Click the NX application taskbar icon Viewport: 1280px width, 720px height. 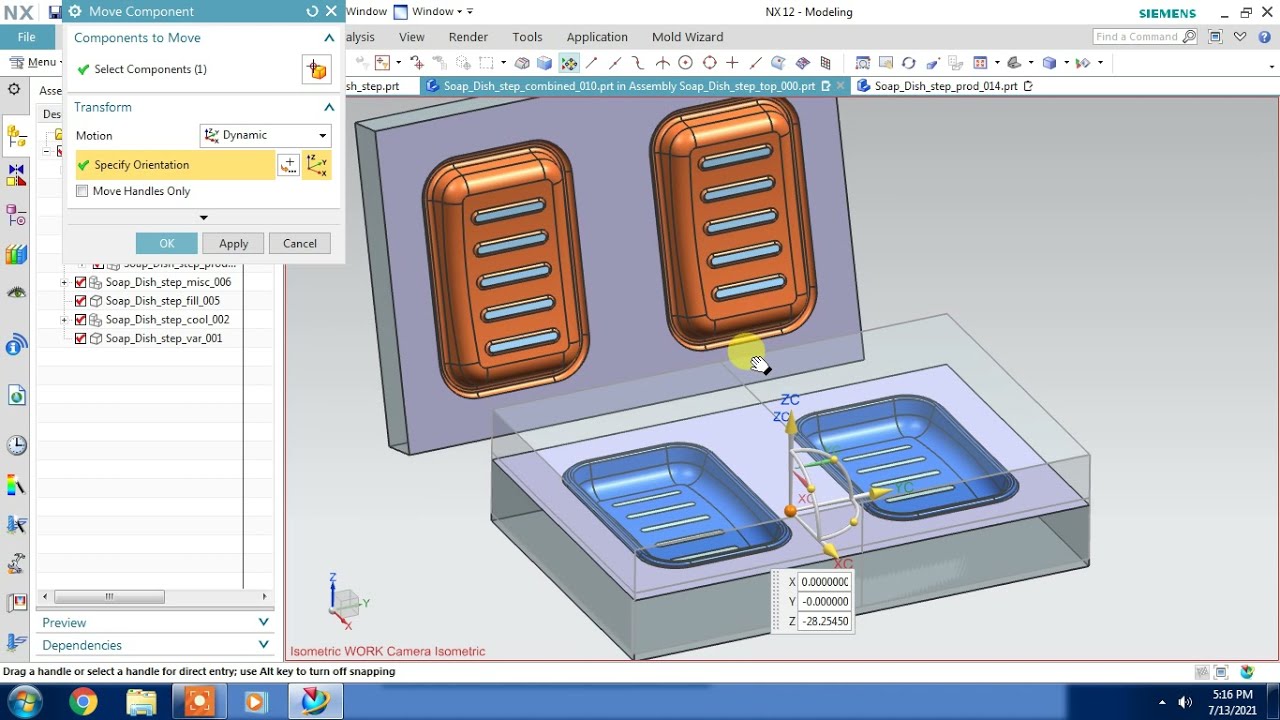point(315,702)
